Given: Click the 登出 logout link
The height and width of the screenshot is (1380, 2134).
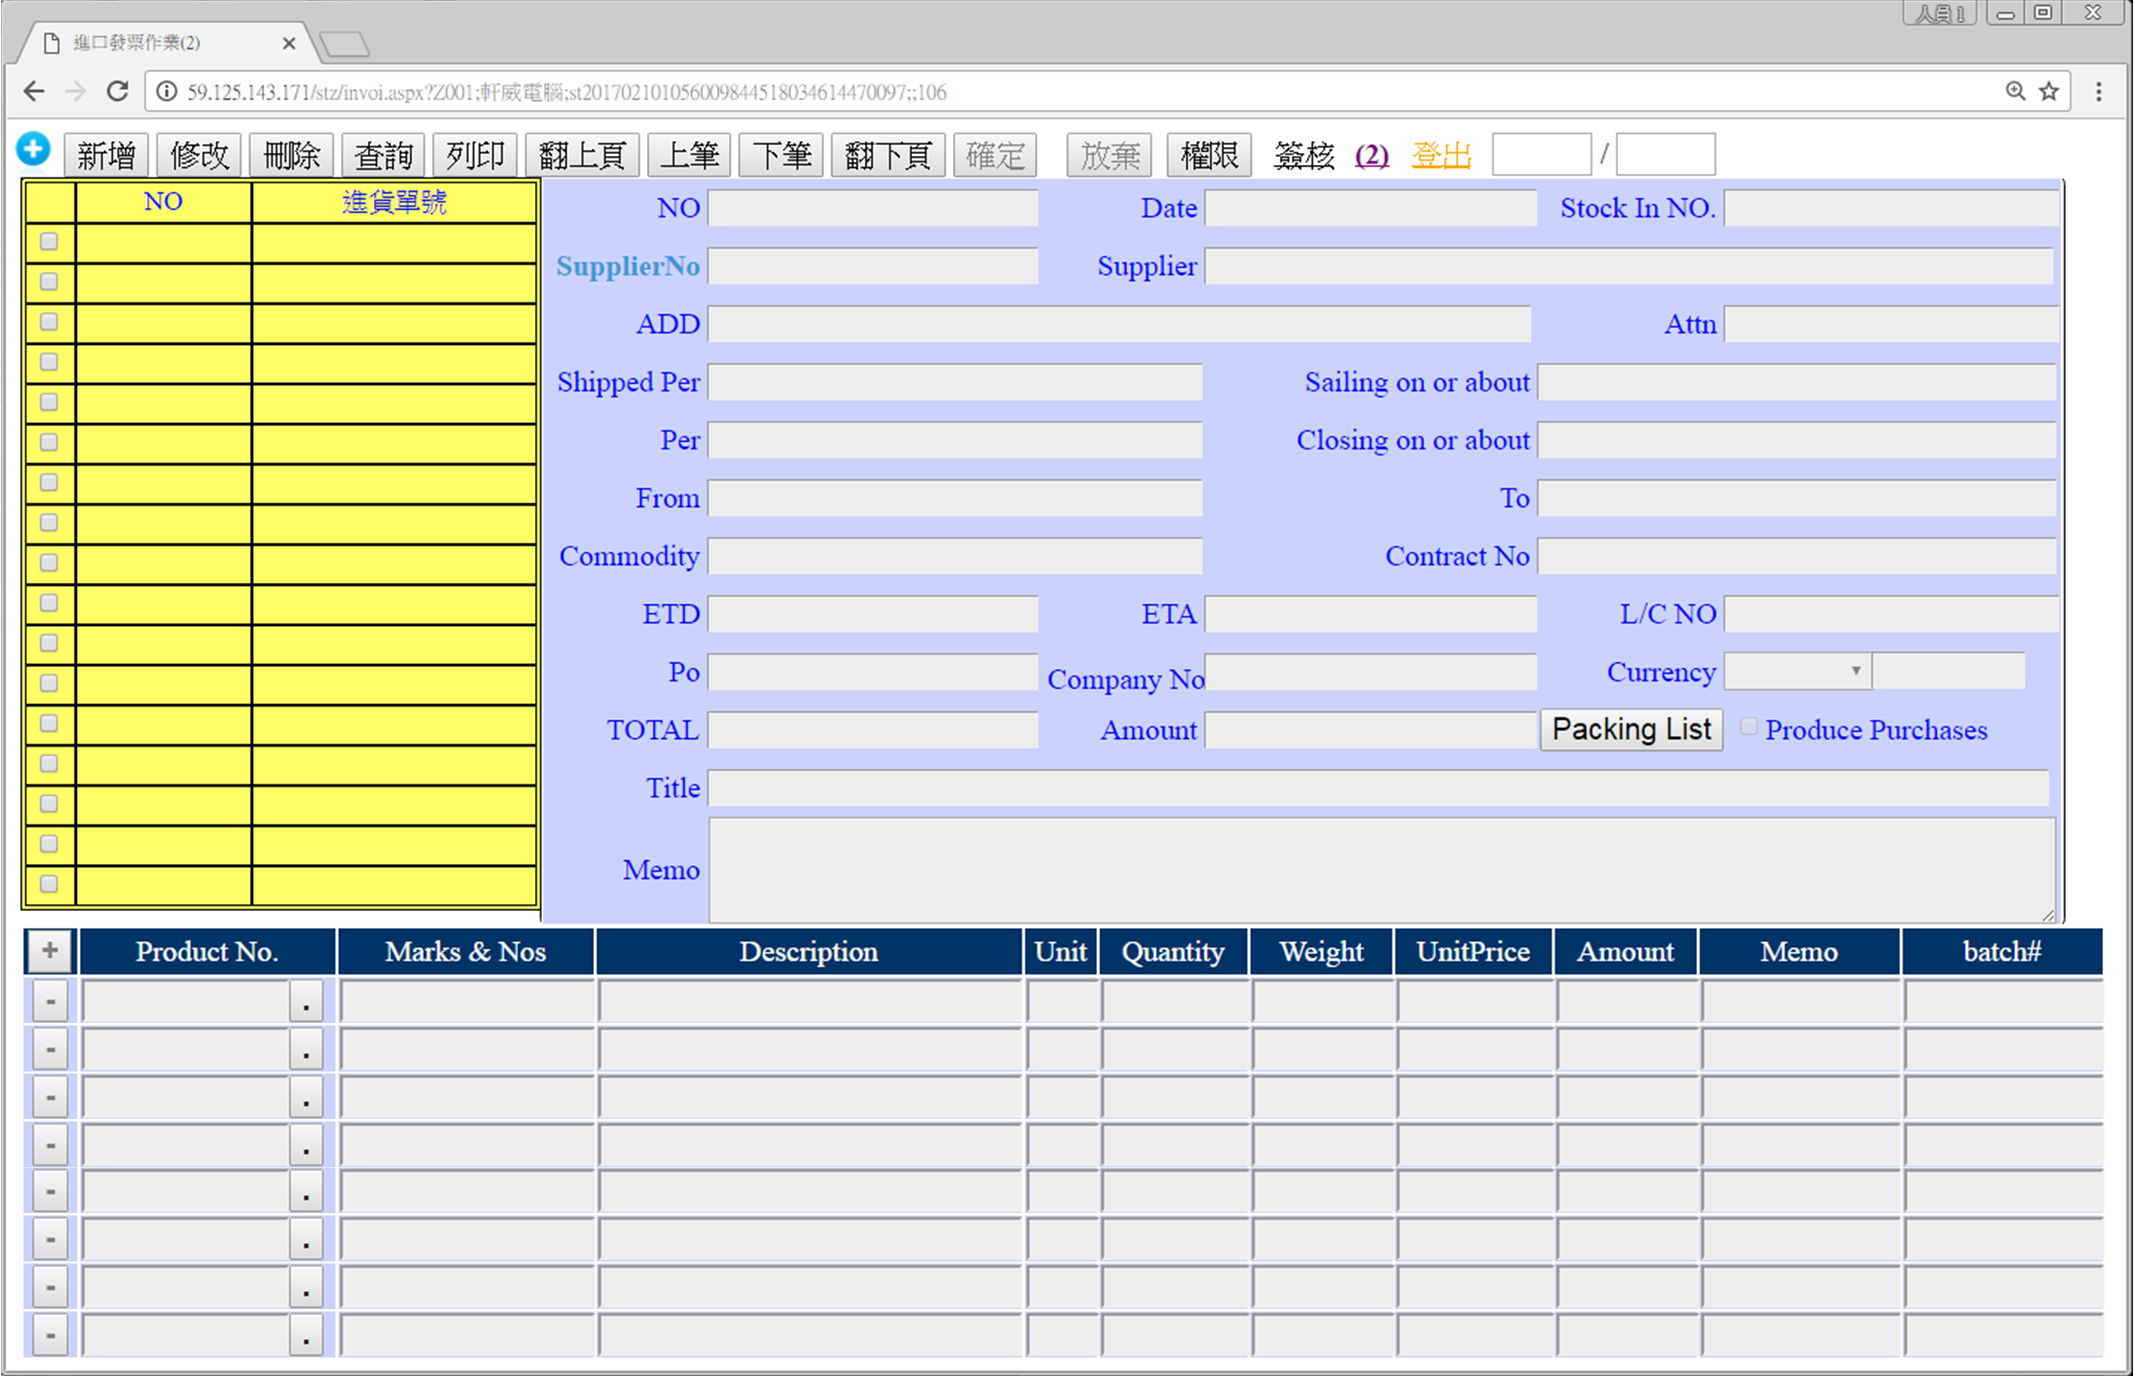Looking at the screenshot, I should tap(1441, 155).
